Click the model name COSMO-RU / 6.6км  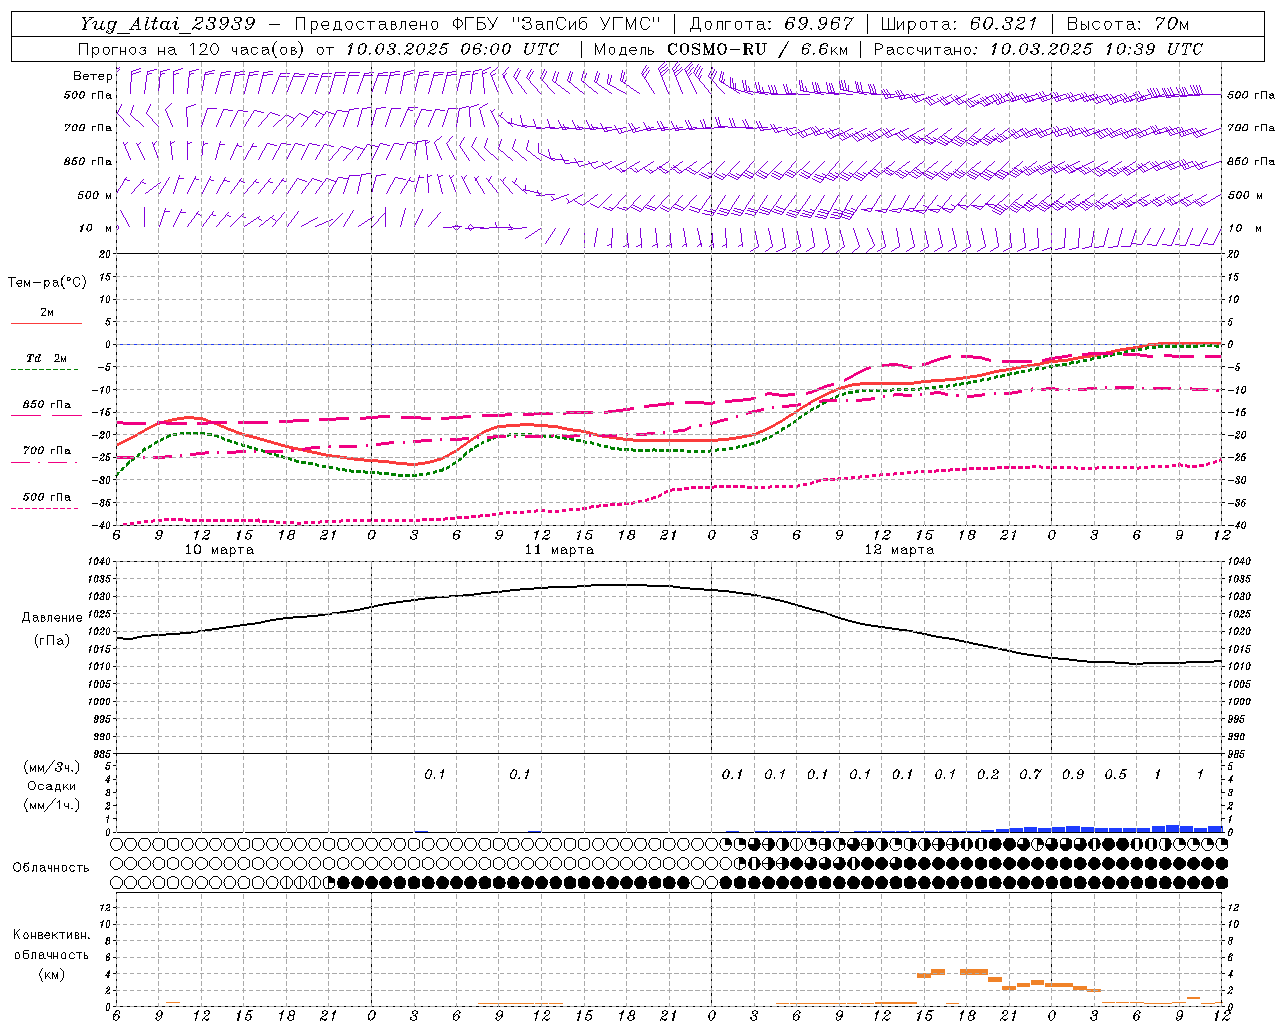(x=757, y=49)
